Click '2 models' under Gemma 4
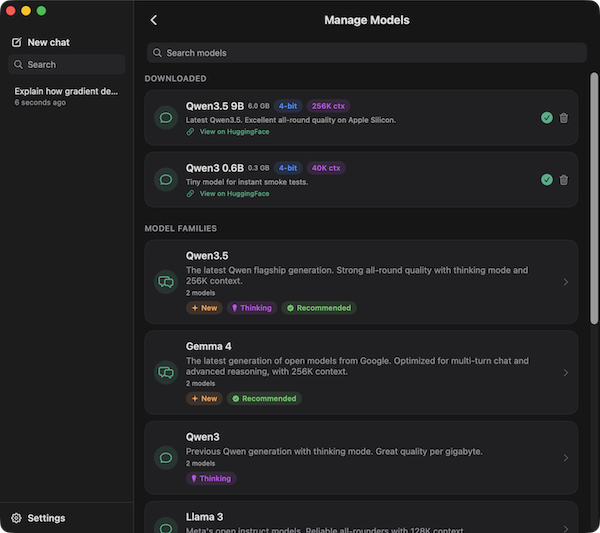Viewport: 600px width, 533px height. click(x=201, y=383)
